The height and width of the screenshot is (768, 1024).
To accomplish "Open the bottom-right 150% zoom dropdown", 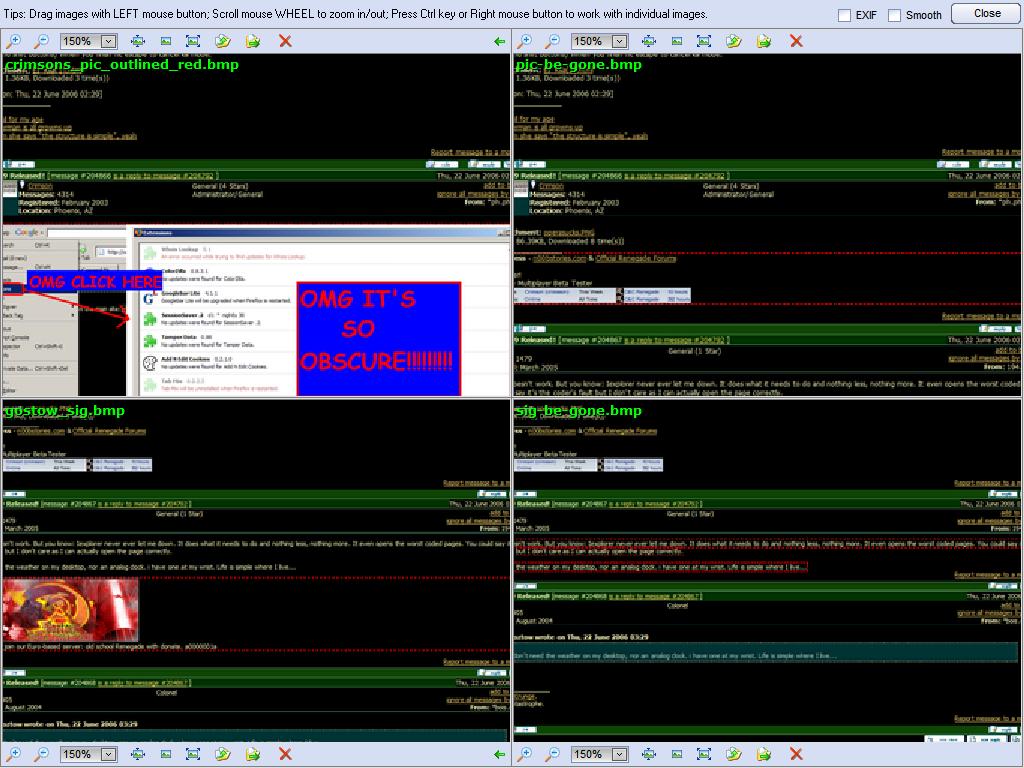I will tap(619, 754).
